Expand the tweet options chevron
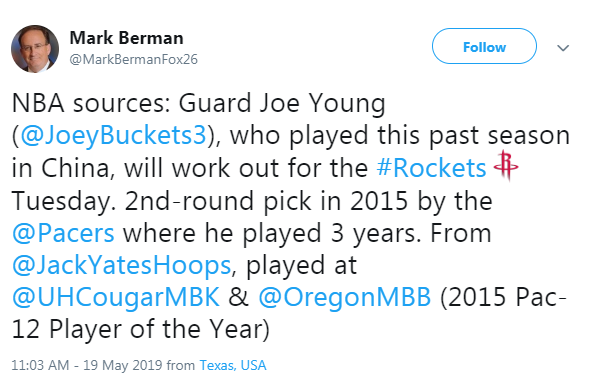Screen dimensions: 604x383 click(x=563, y=48)
